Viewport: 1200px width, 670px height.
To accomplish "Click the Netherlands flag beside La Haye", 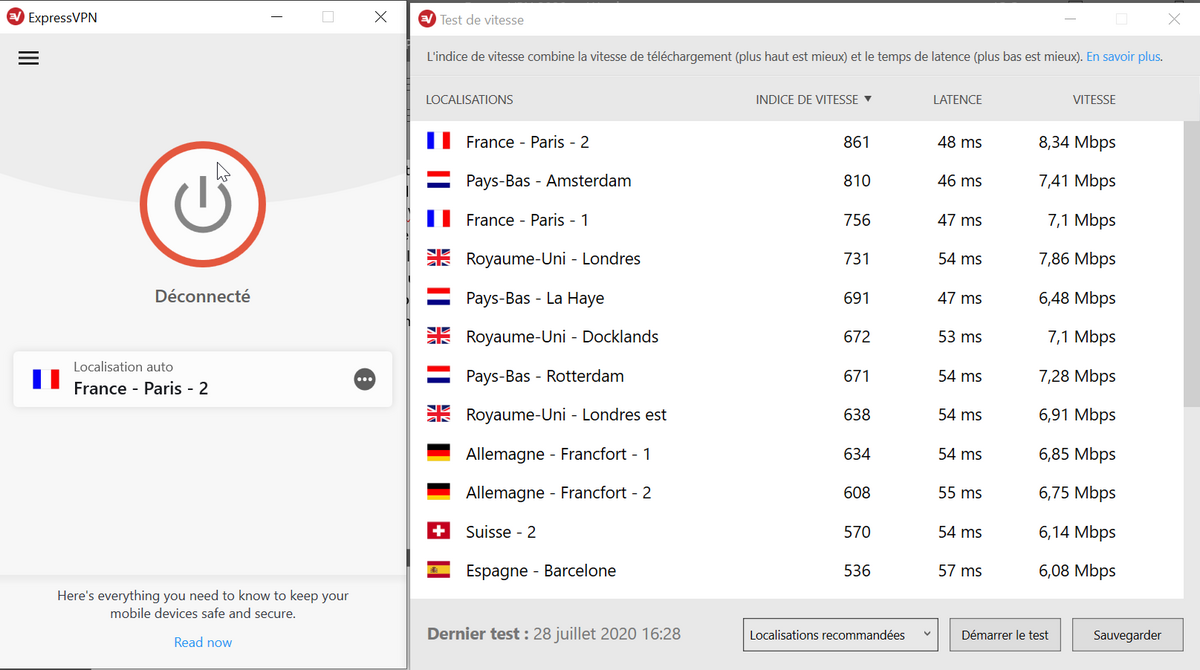I will tap(438, 298).
